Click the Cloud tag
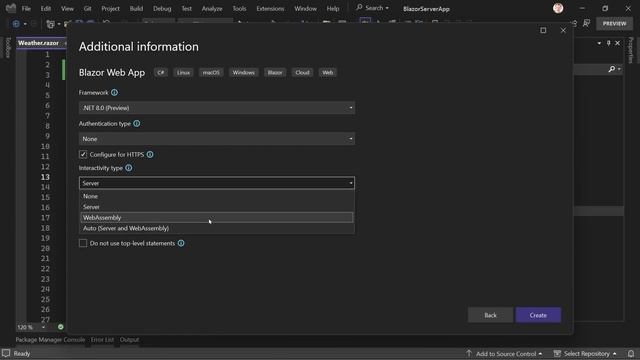Screen dimensions: 640x360 [x=302, y=72]
